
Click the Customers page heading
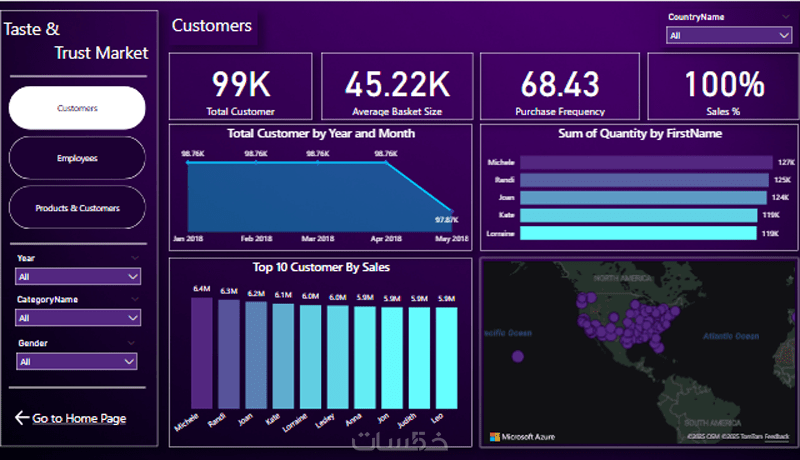(x=212, y=25)
